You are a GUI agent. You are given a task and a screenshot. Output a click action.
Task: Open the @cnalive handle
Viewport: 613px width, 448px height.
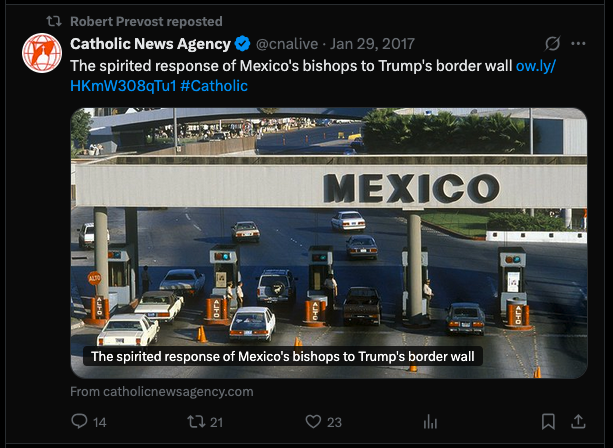[x=287, y=44]
